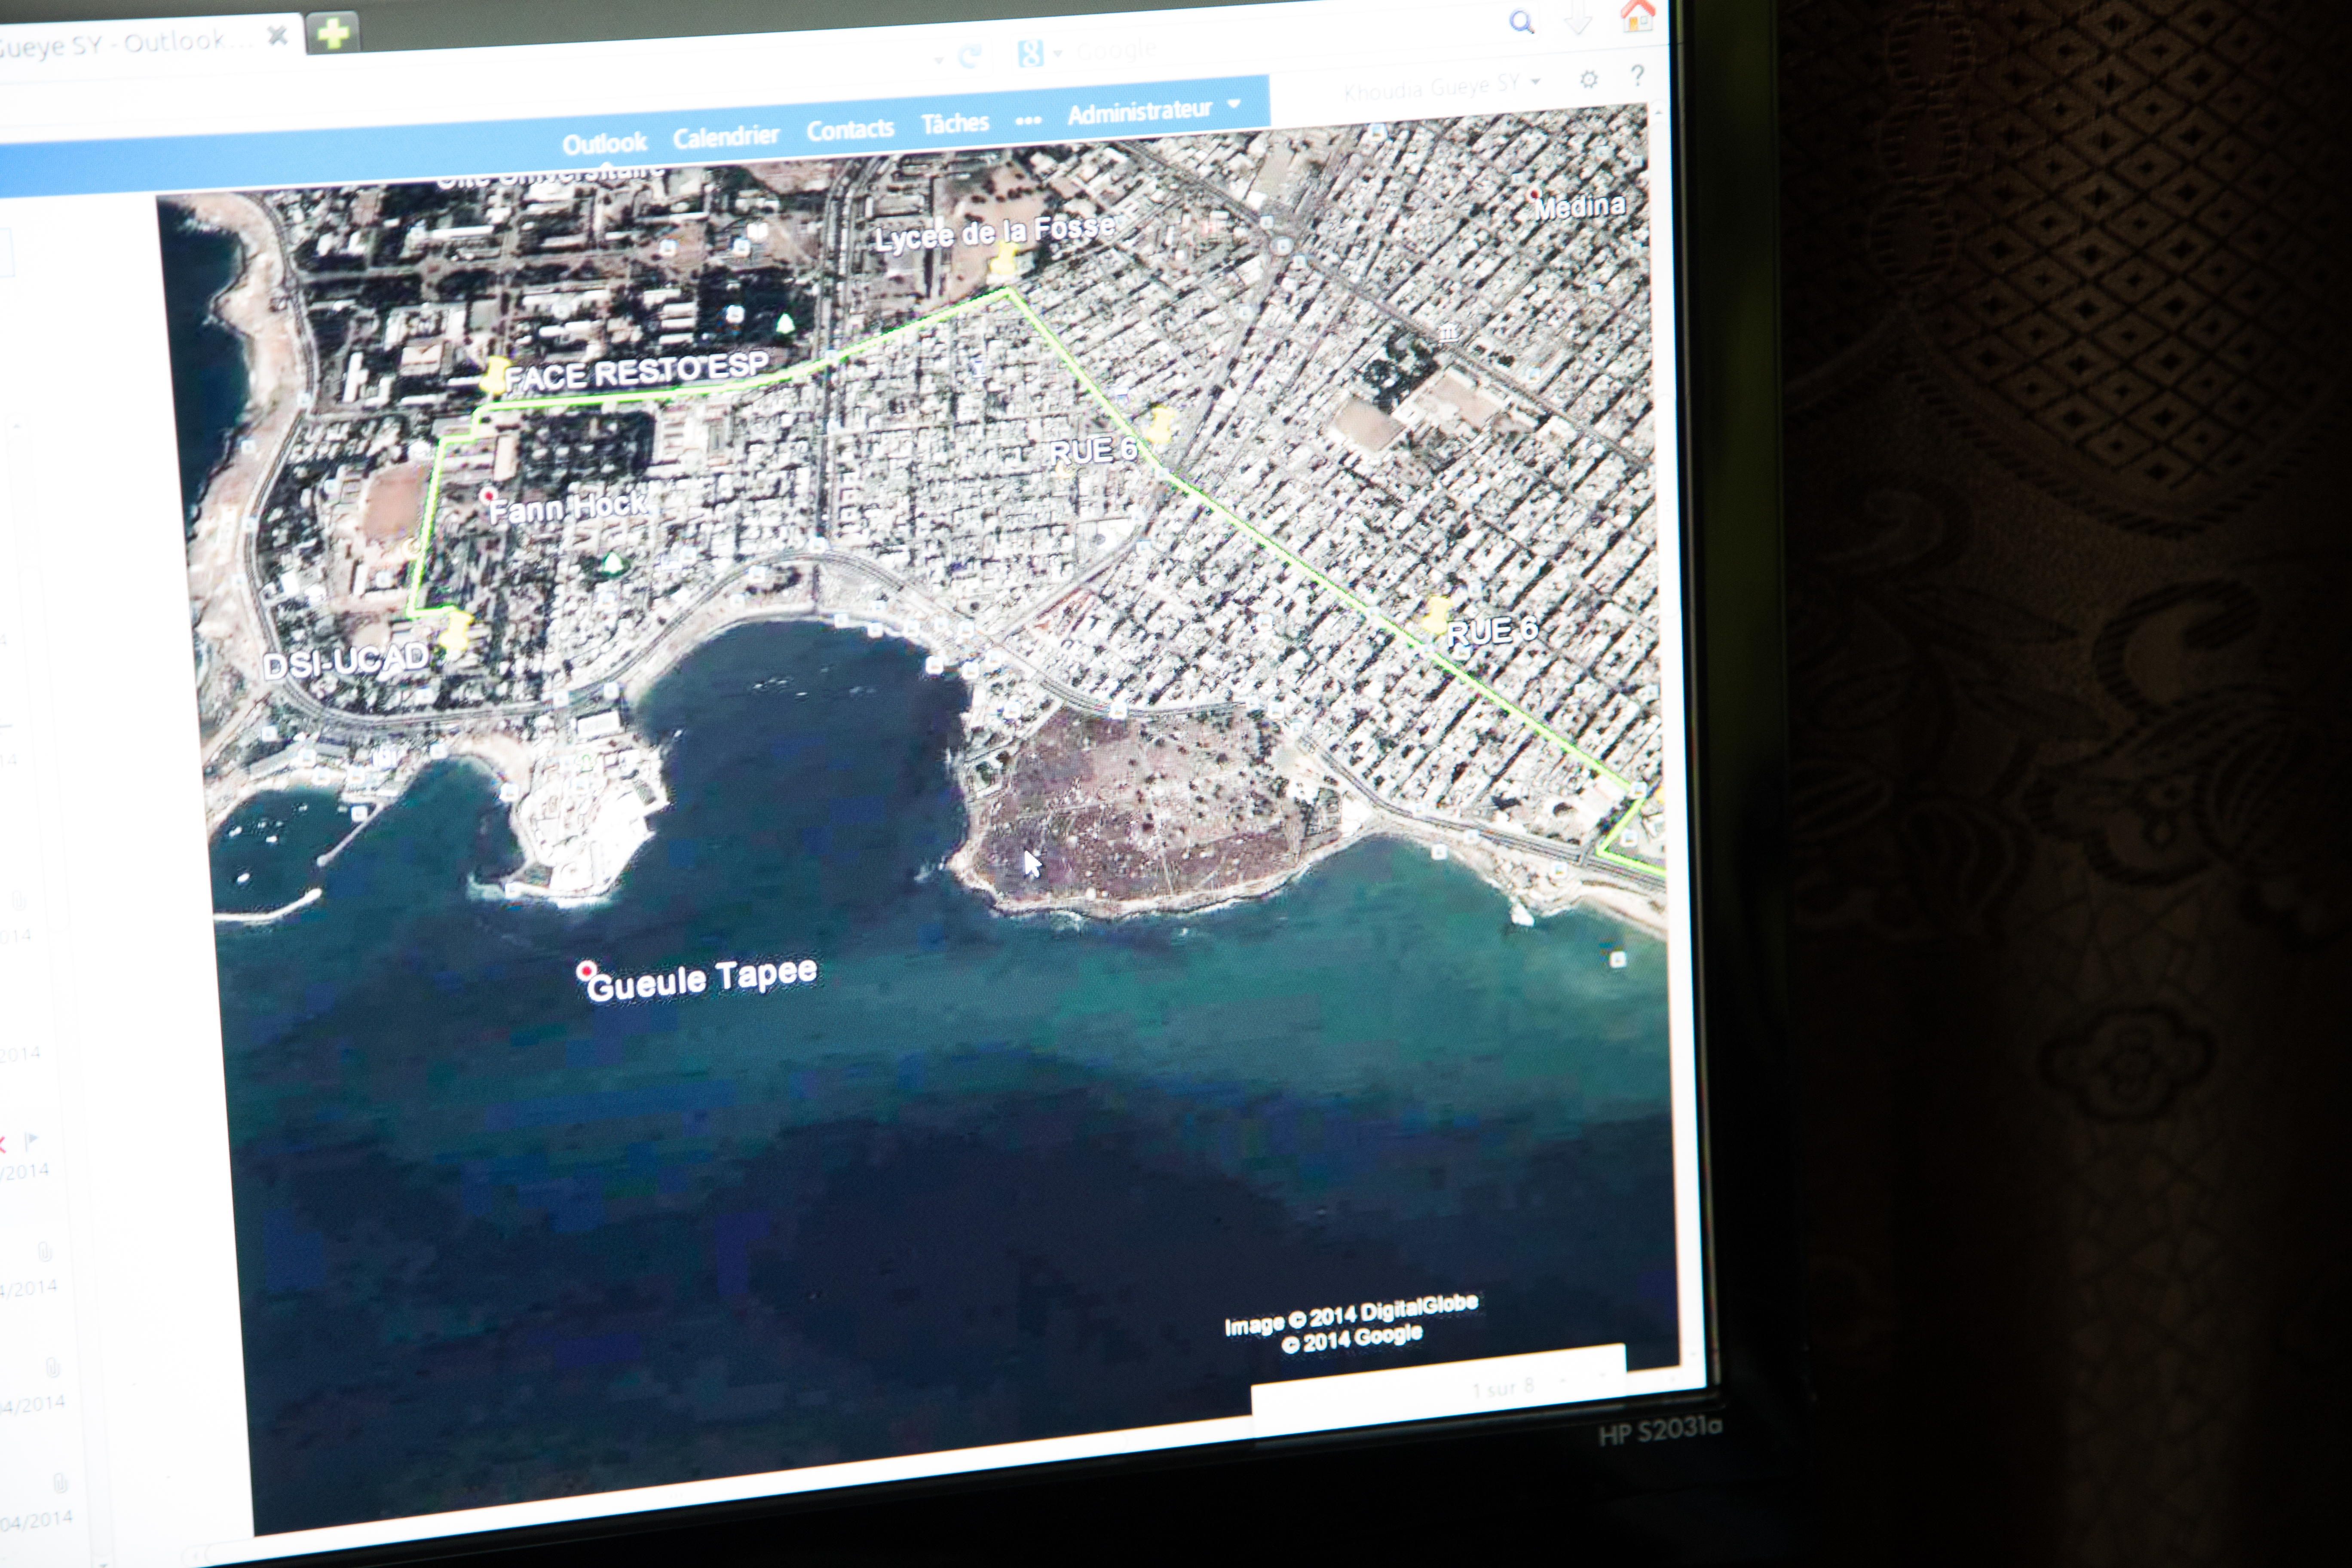
Task: Click the FACE RESTO ESP label
Action: click(x=637, y=371)
